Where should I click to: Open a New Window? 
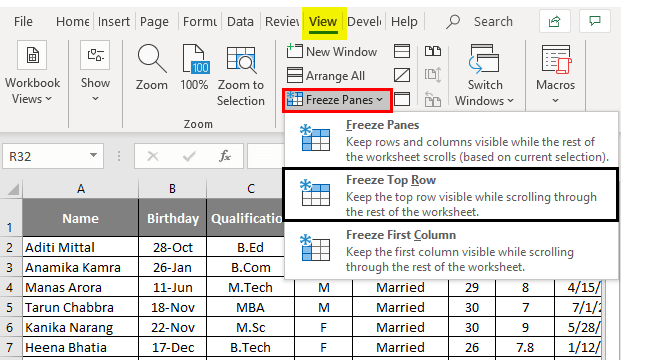pyautogui.click(x=332, y=52)
